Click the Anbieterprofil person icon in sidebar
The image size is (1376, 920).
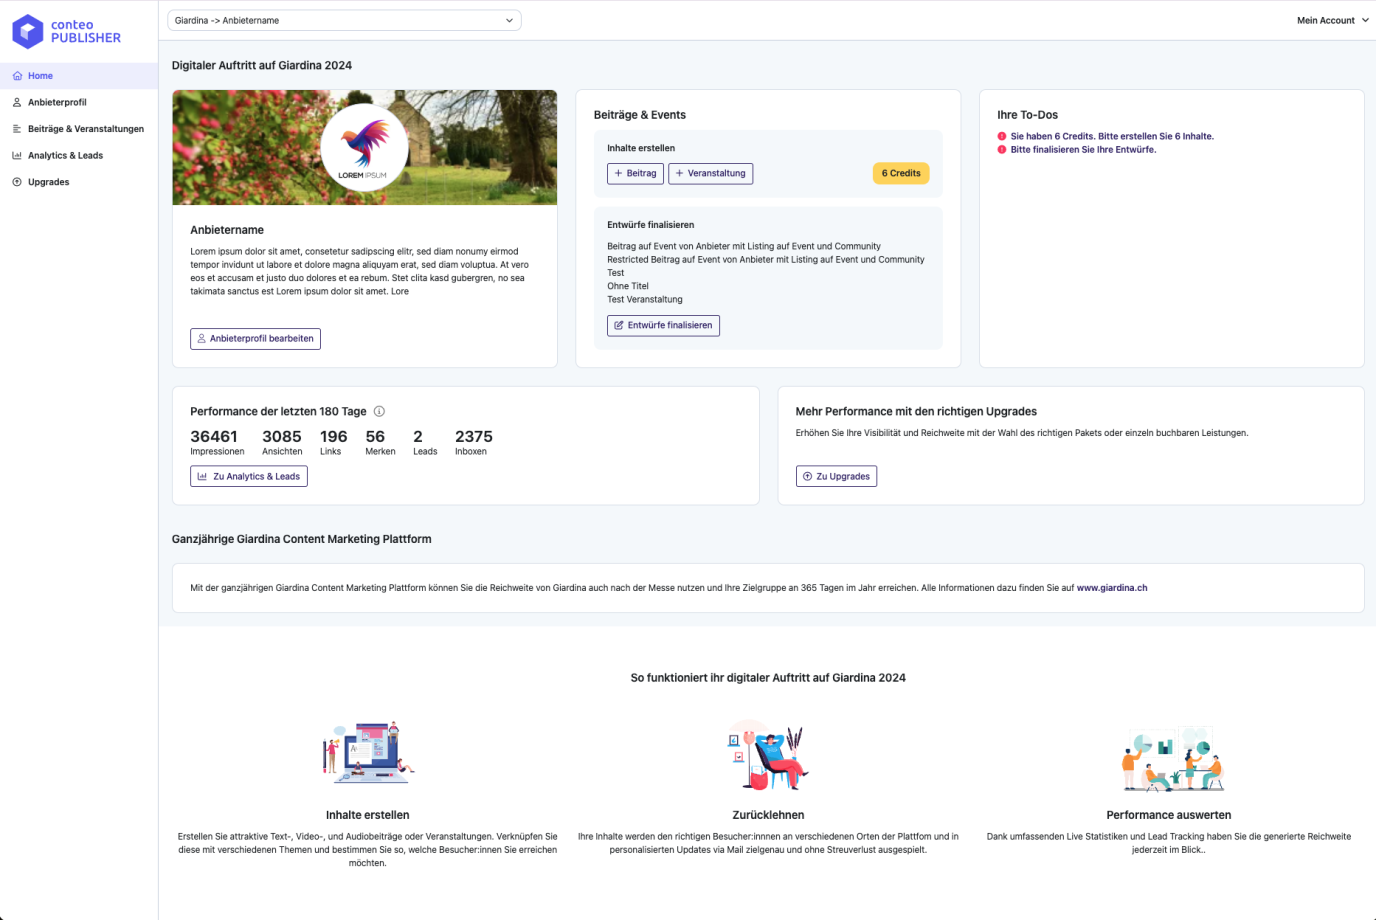(x=17, y=102)
